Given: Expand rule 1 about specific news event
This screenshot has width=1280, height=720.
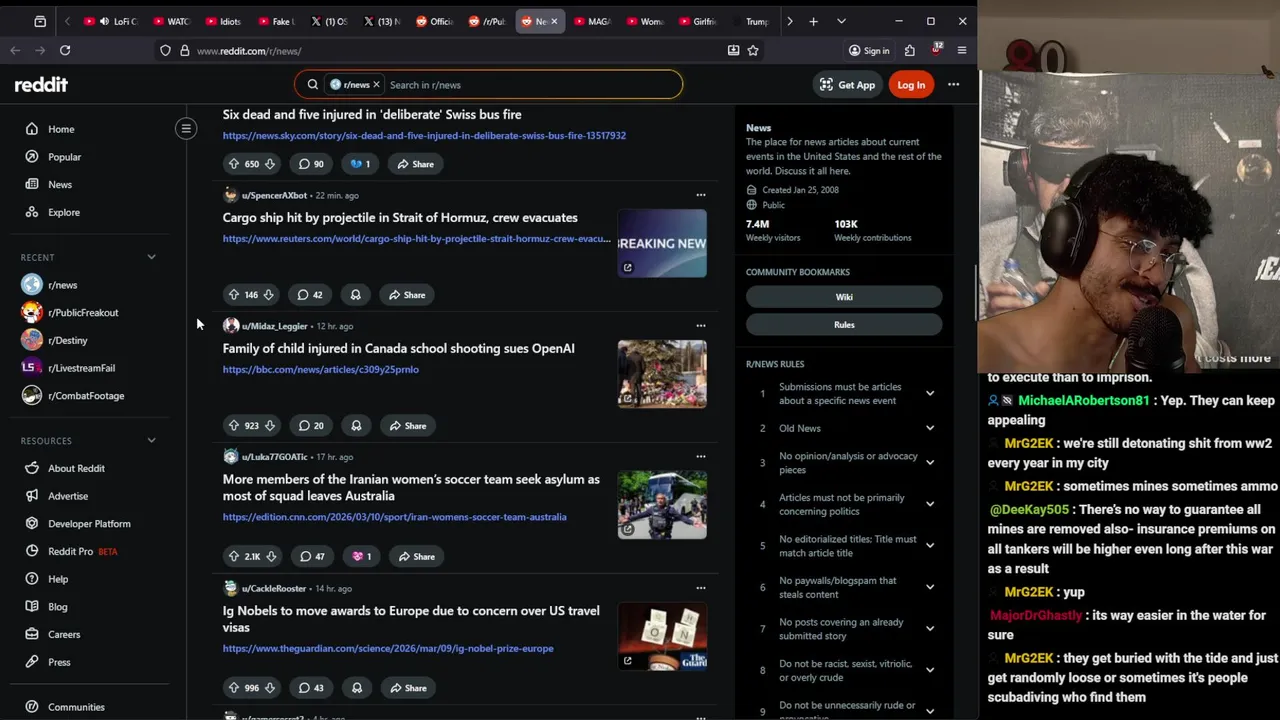Looking at the screenshot, I should (929, 394).
